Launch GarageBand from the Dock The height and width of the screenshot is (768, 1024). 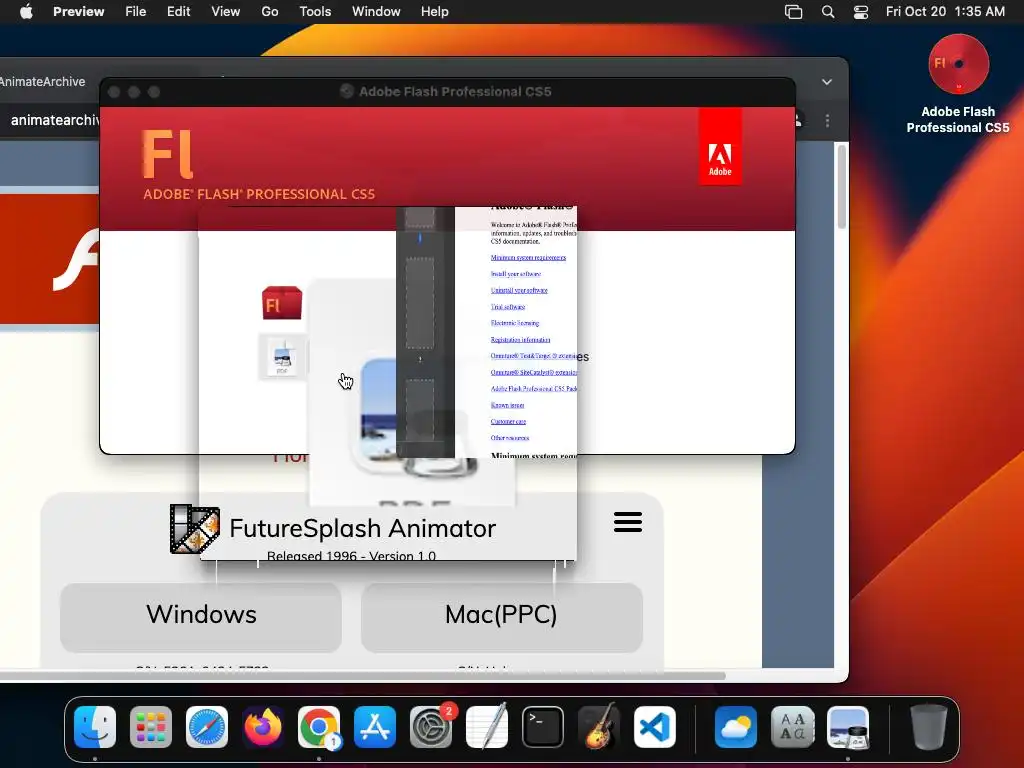tap(599, 727)
